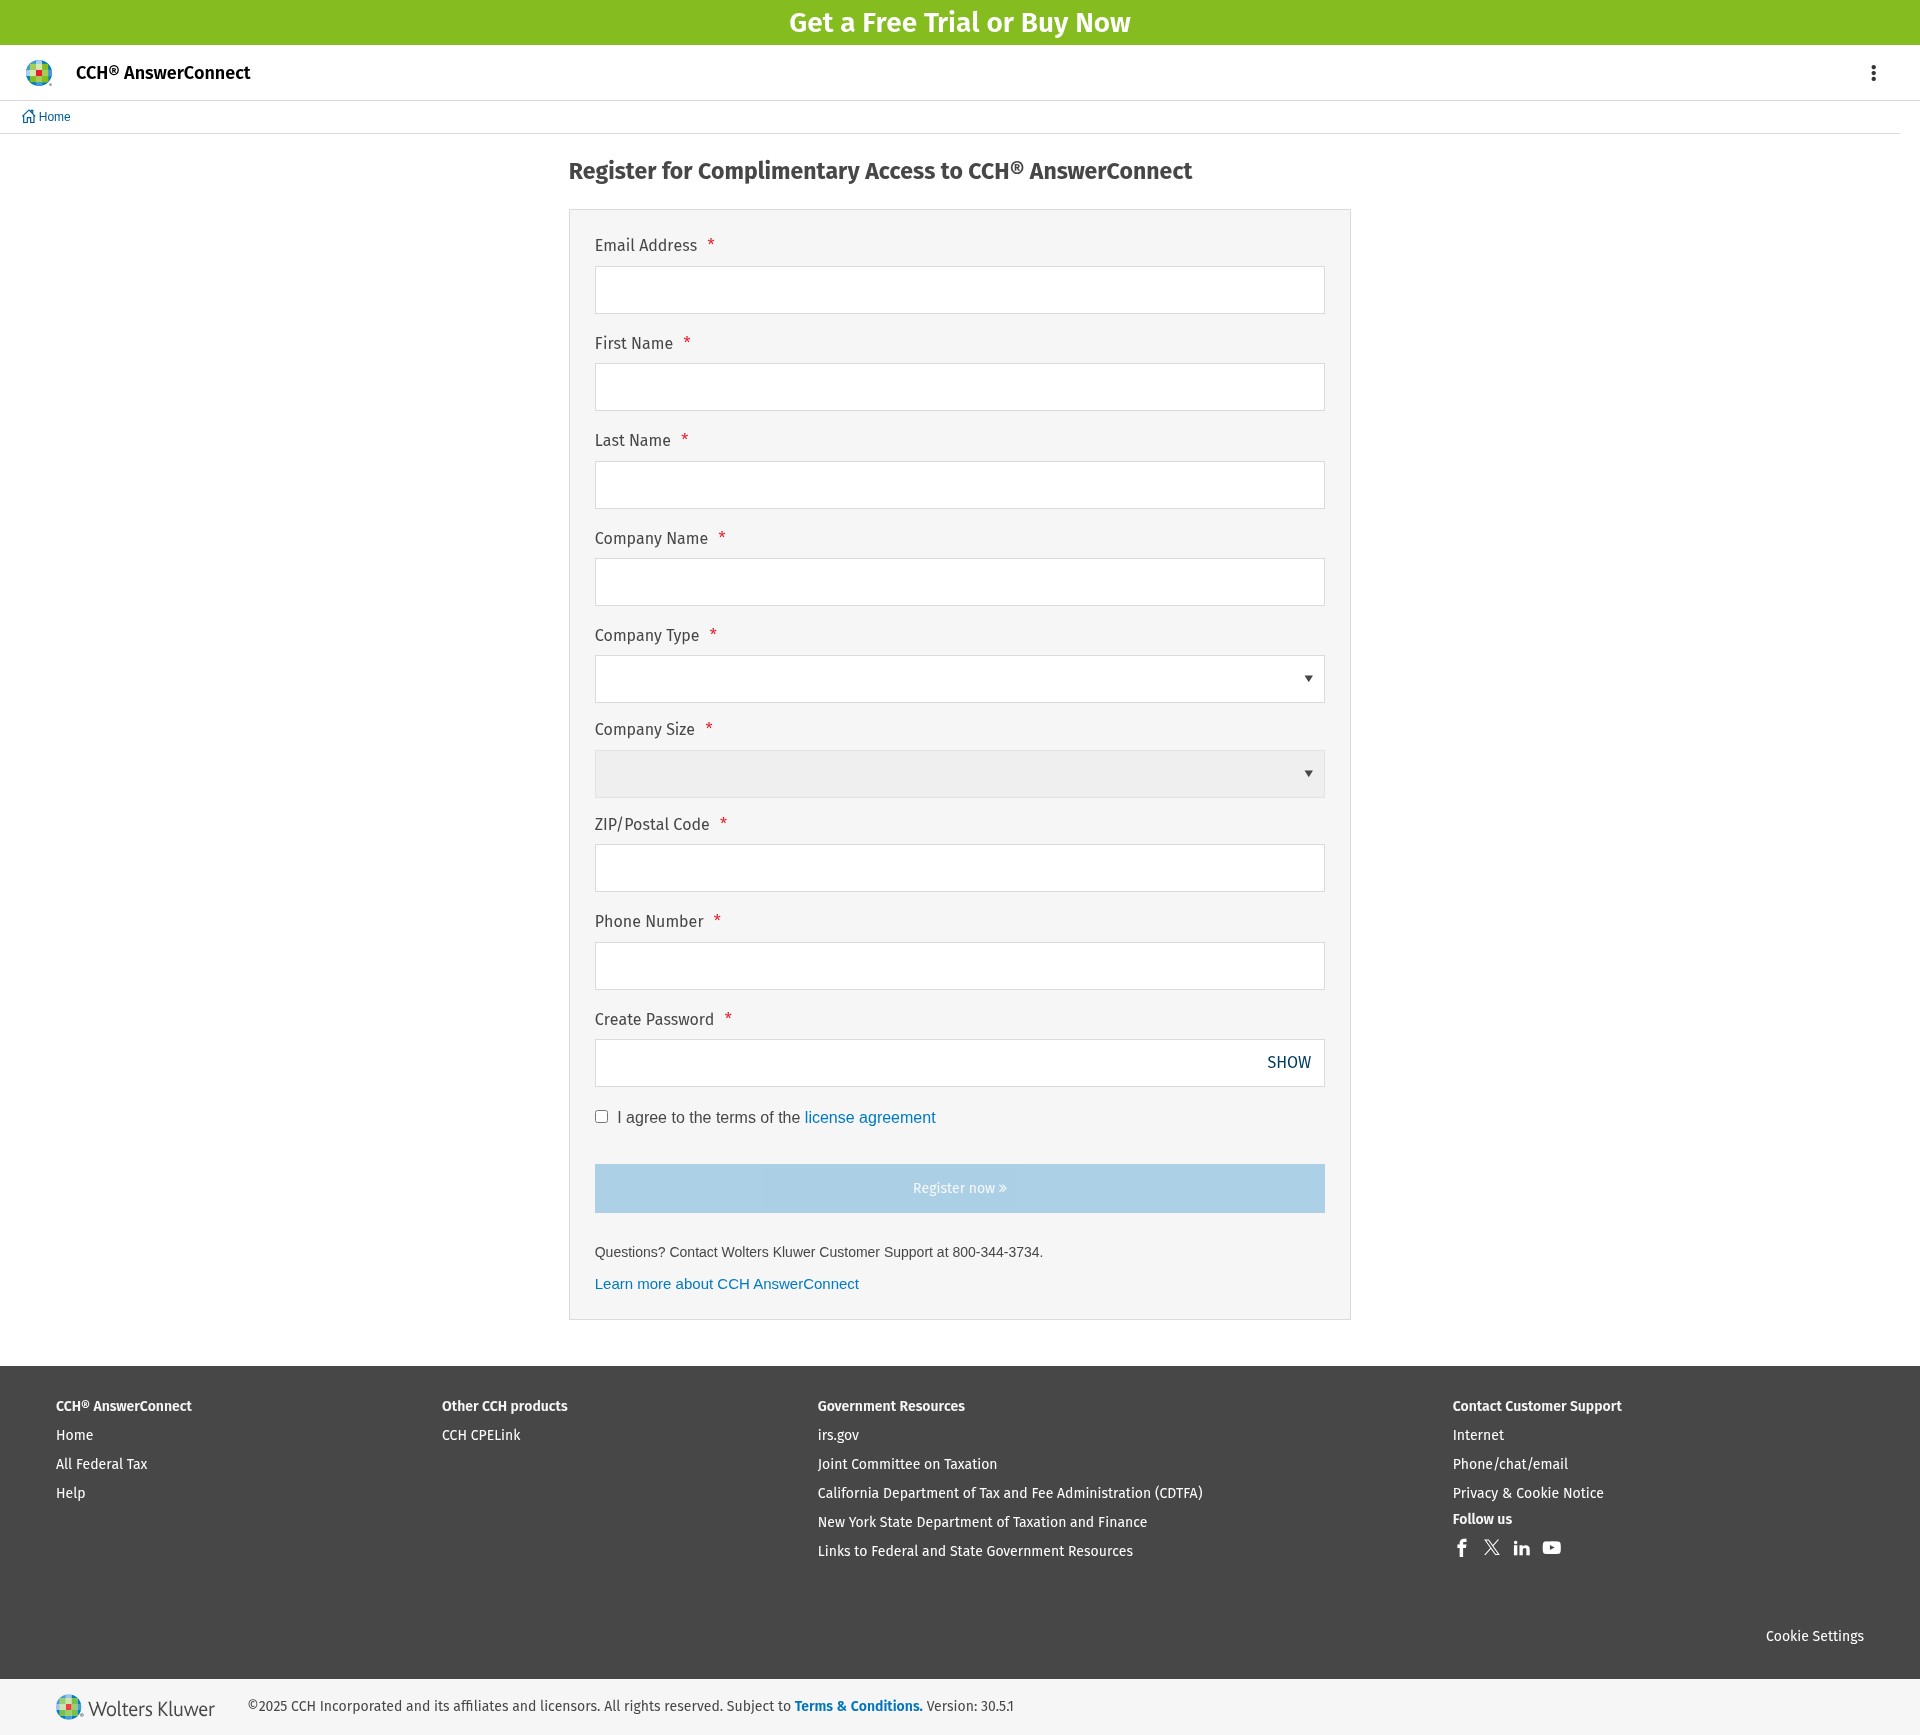Click the Contact Customer Support footer heading

1537,1406
